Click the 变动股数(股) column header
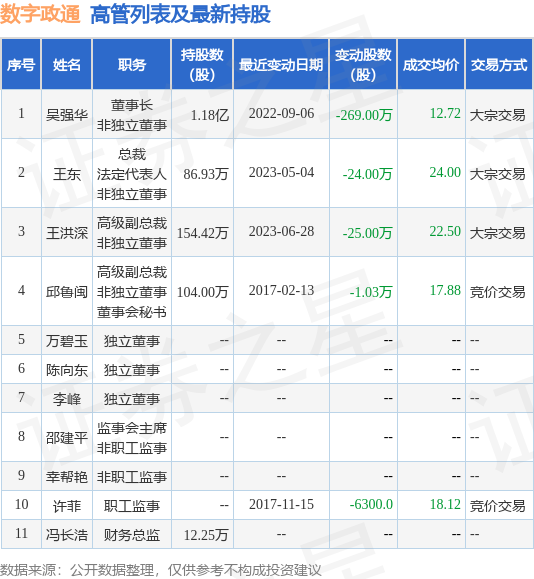The image size is (534, 579). click(363, 64)
